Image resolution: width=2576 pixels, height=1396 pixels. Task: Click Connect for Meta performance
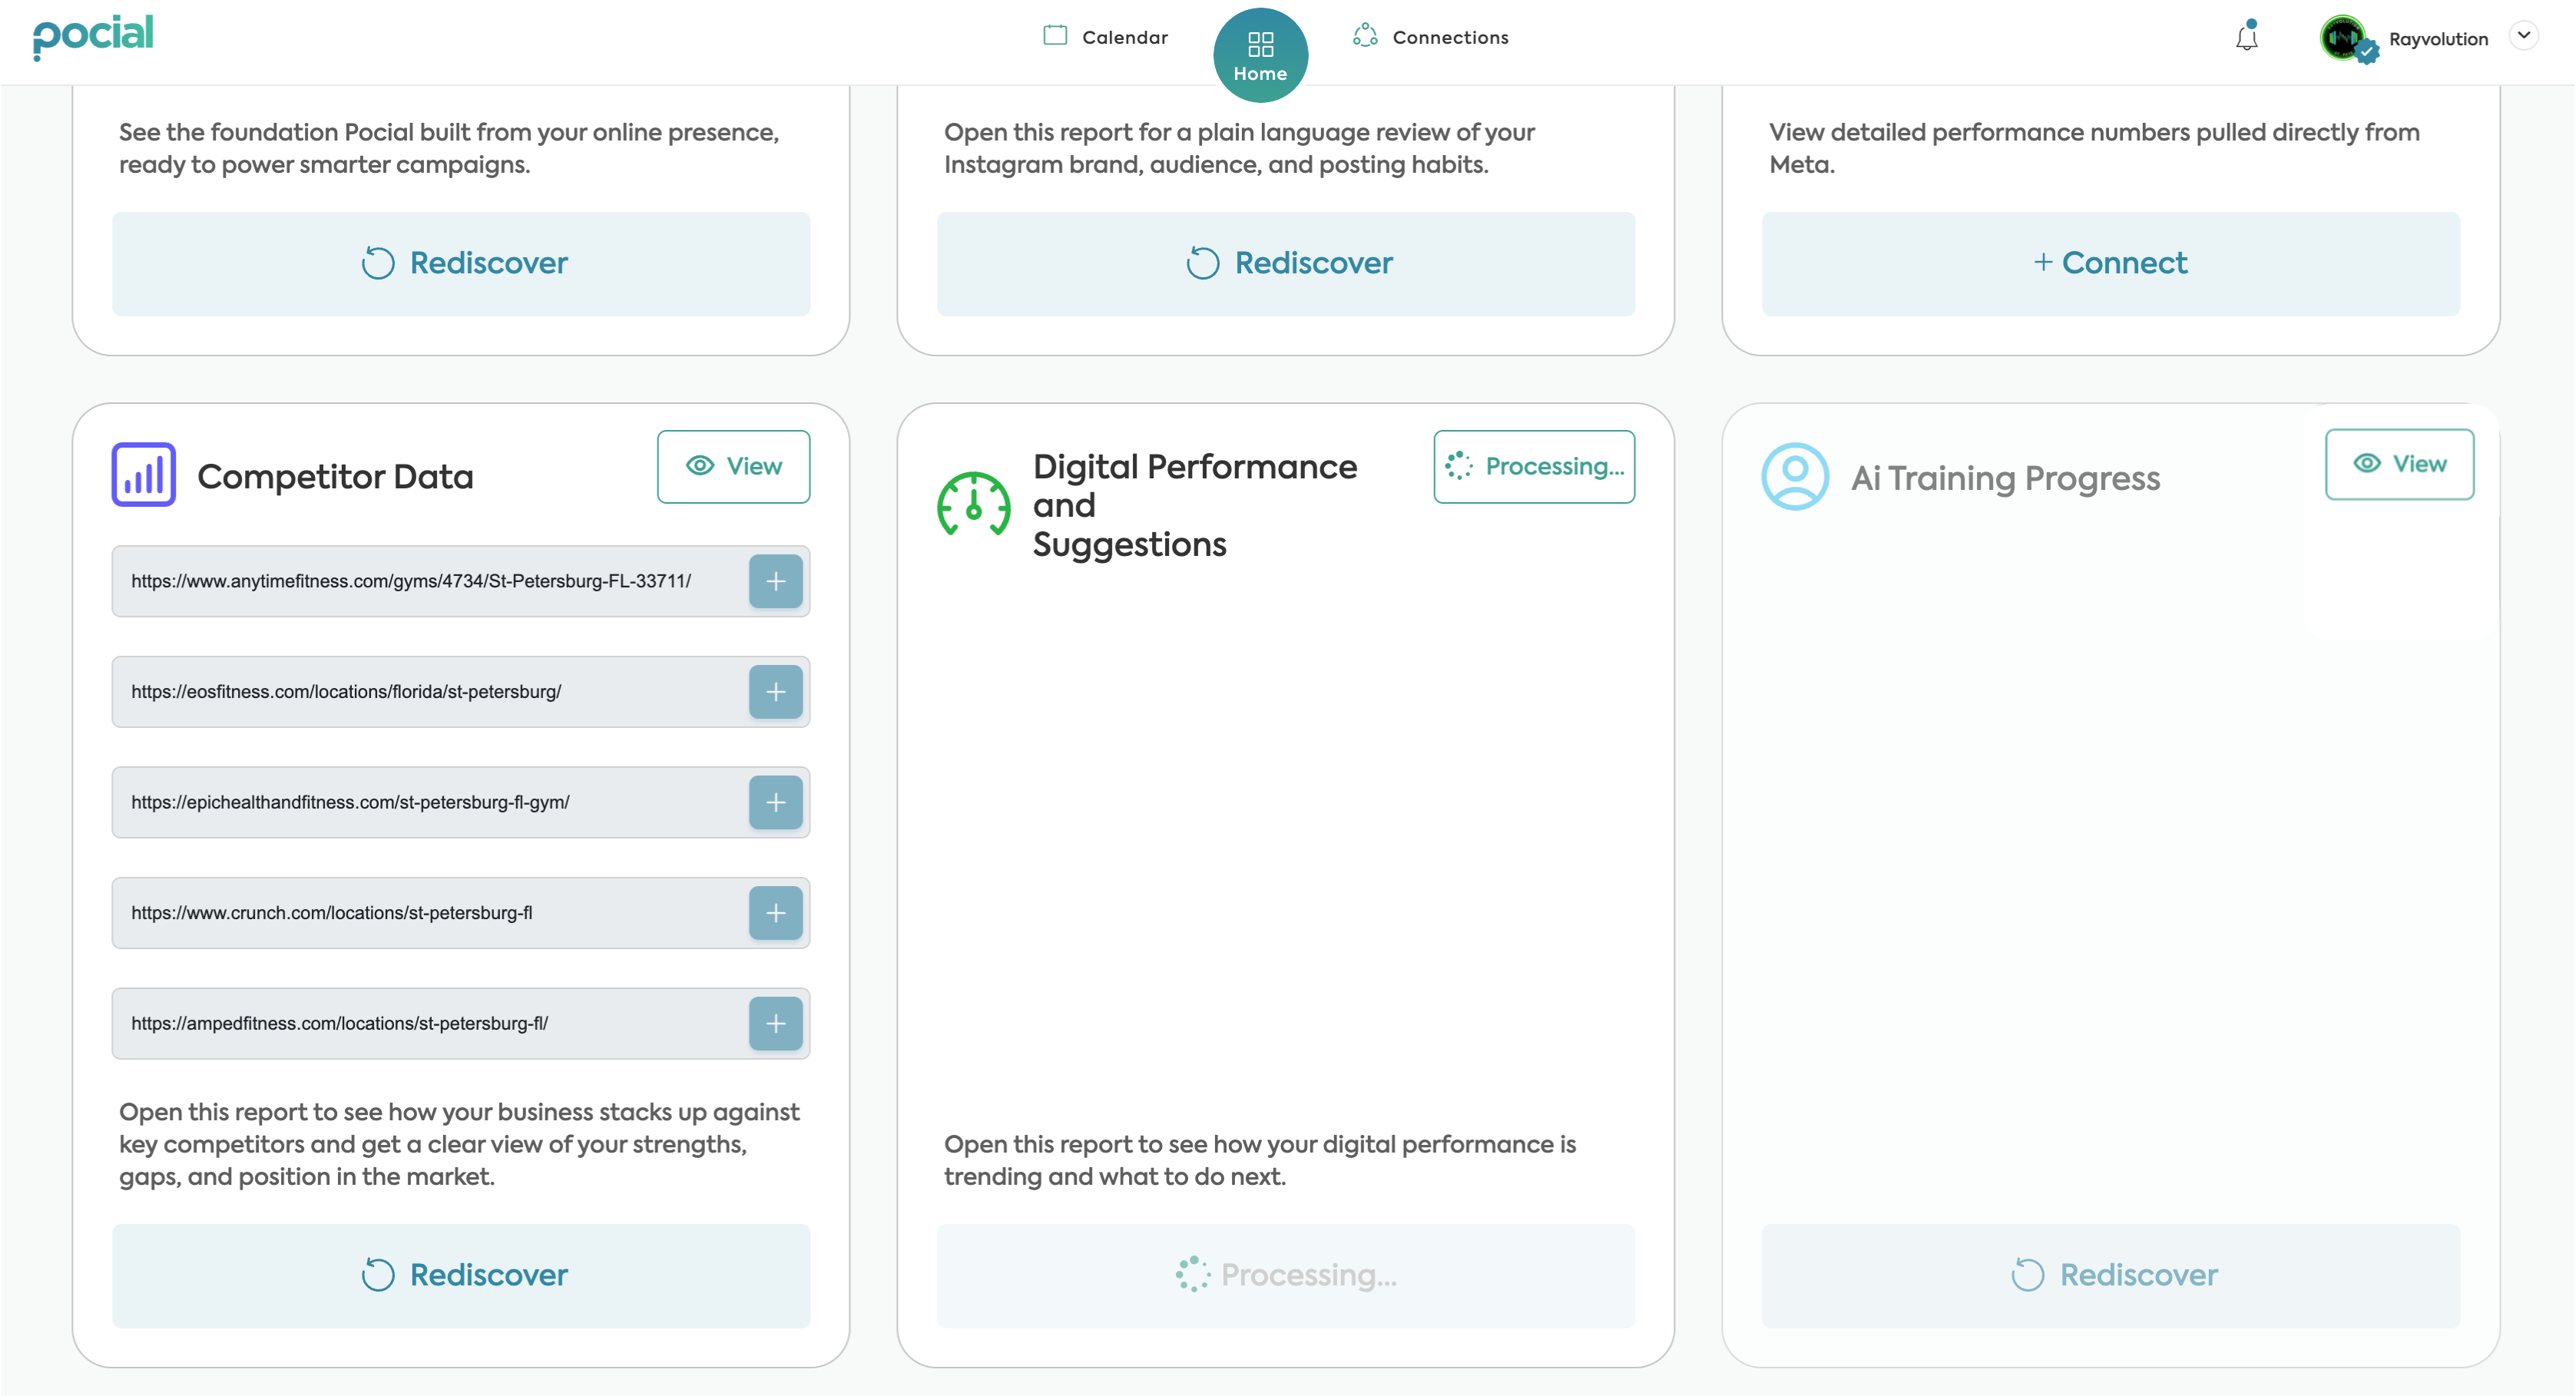click(2110, 264)
